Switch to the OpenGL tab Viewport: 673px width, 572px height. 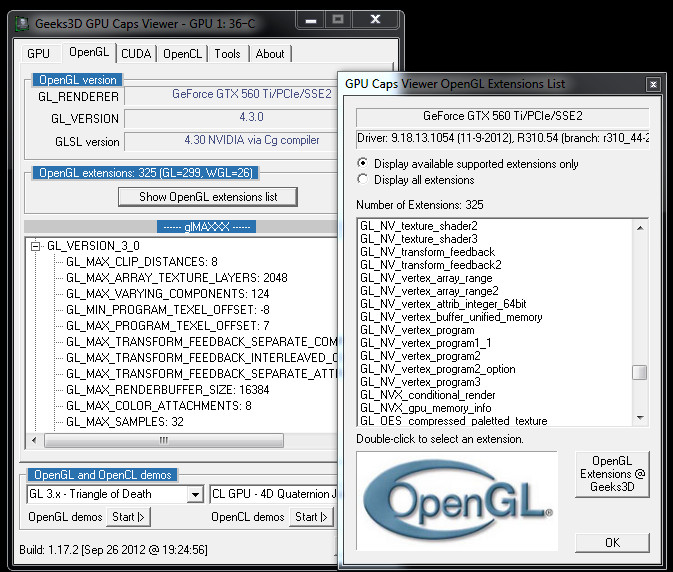tap(89, 52)
